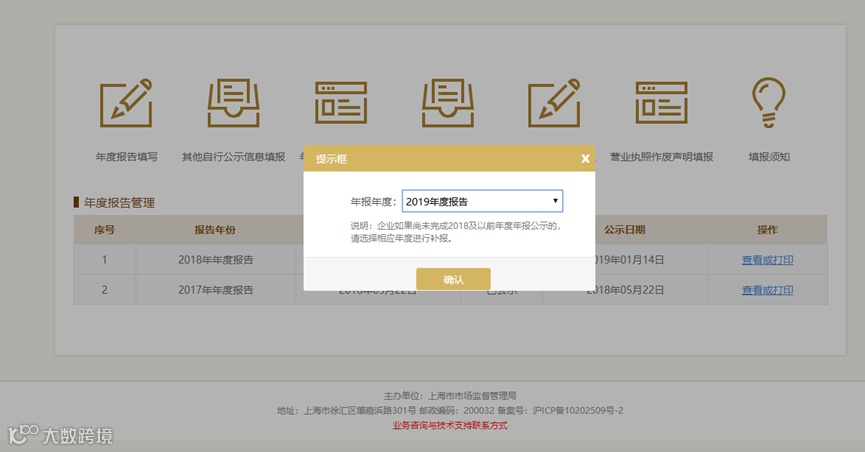Open the 其他自行公示信息填报 inbox icon

pyautogui.click(x=233, y=103)
